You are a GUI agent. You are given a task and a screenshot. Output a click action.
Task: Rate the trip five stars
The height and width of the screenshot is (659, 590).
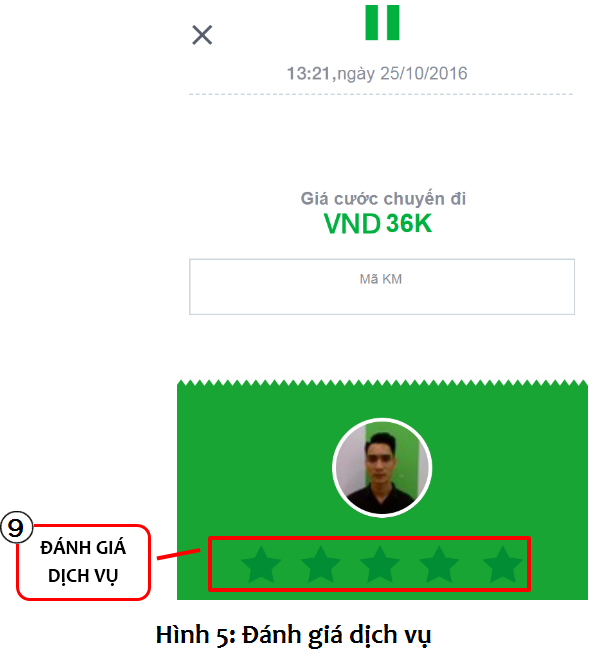coord(503,564)
